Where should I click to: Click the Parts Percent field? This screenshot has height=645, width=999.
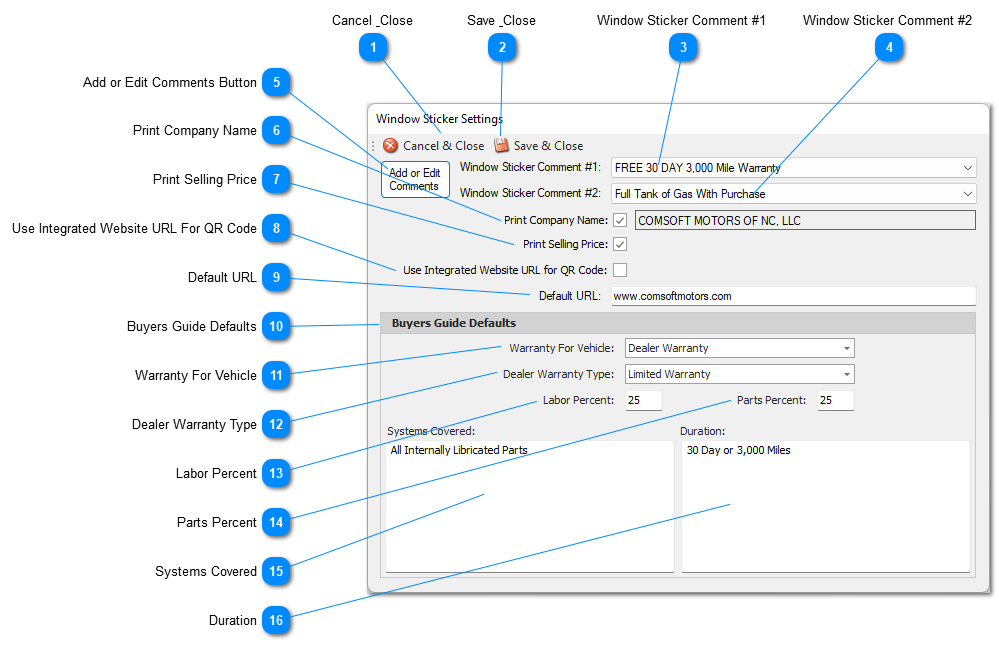tap(835, 400)
